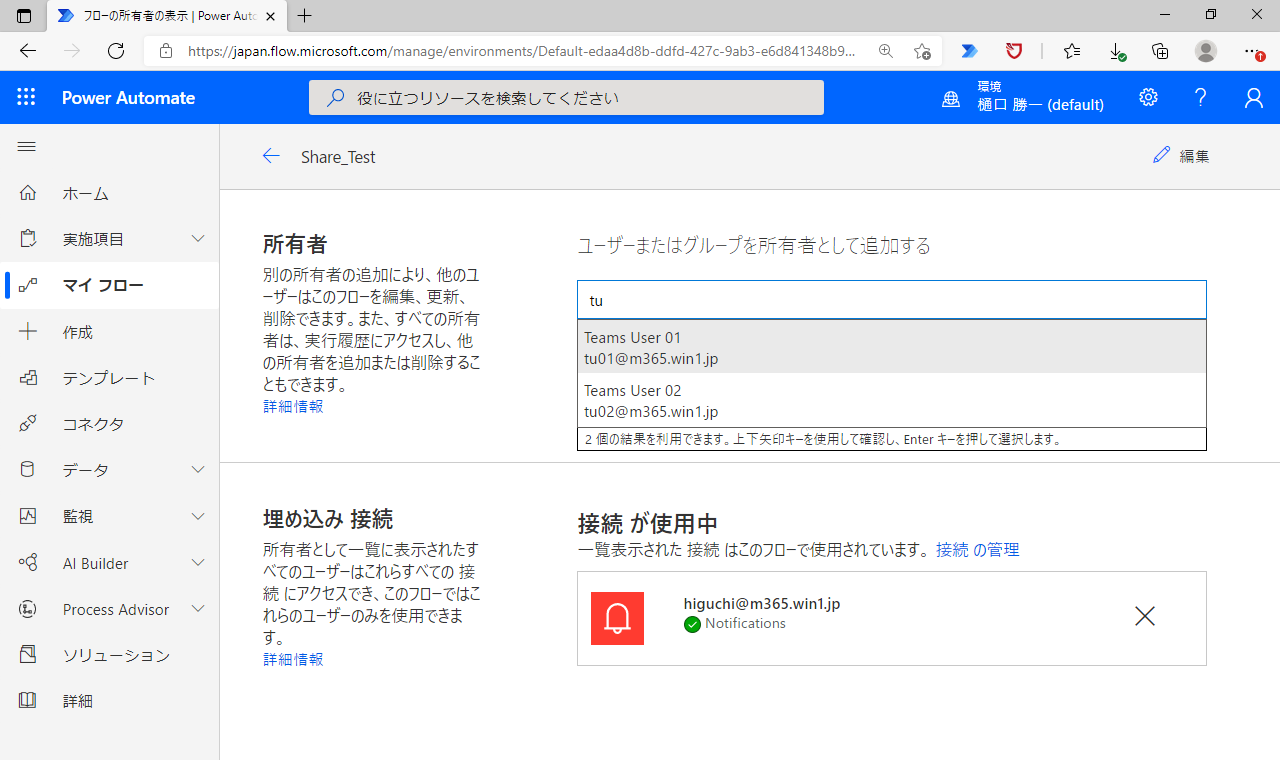Open 詳細情報 link under 所有者
This screenshot has height=760, width=1280.
tap(293, 406)
